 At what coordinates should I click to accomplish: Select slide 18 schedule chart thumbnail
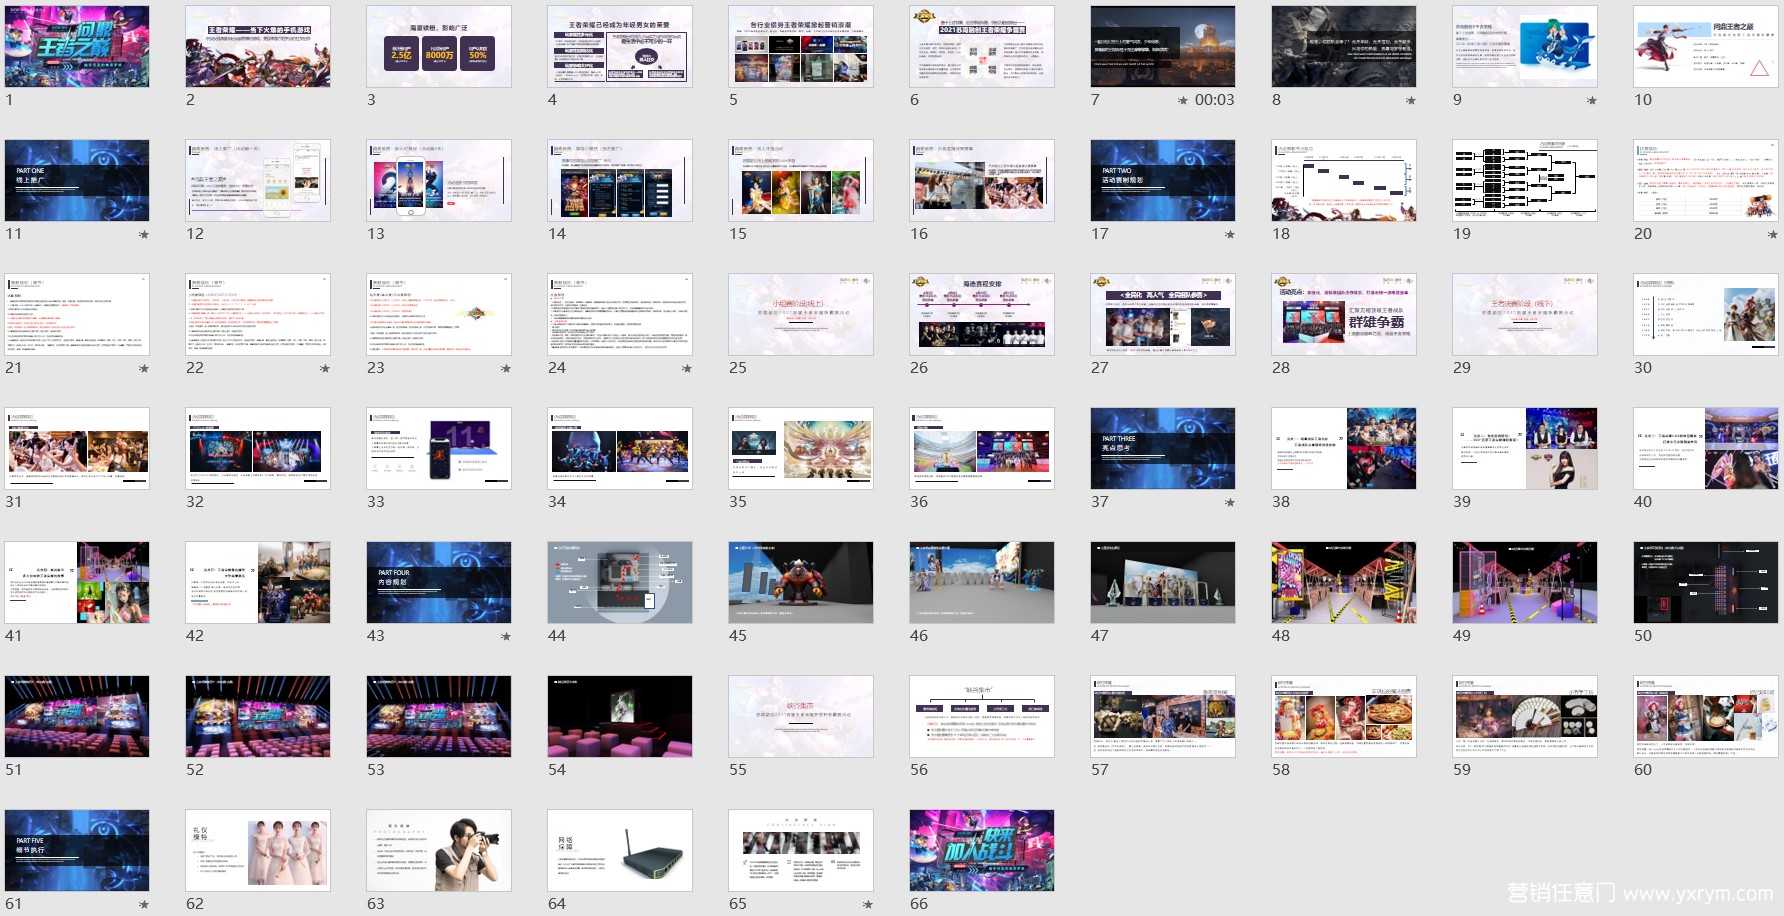click(x=1344, y=181)
